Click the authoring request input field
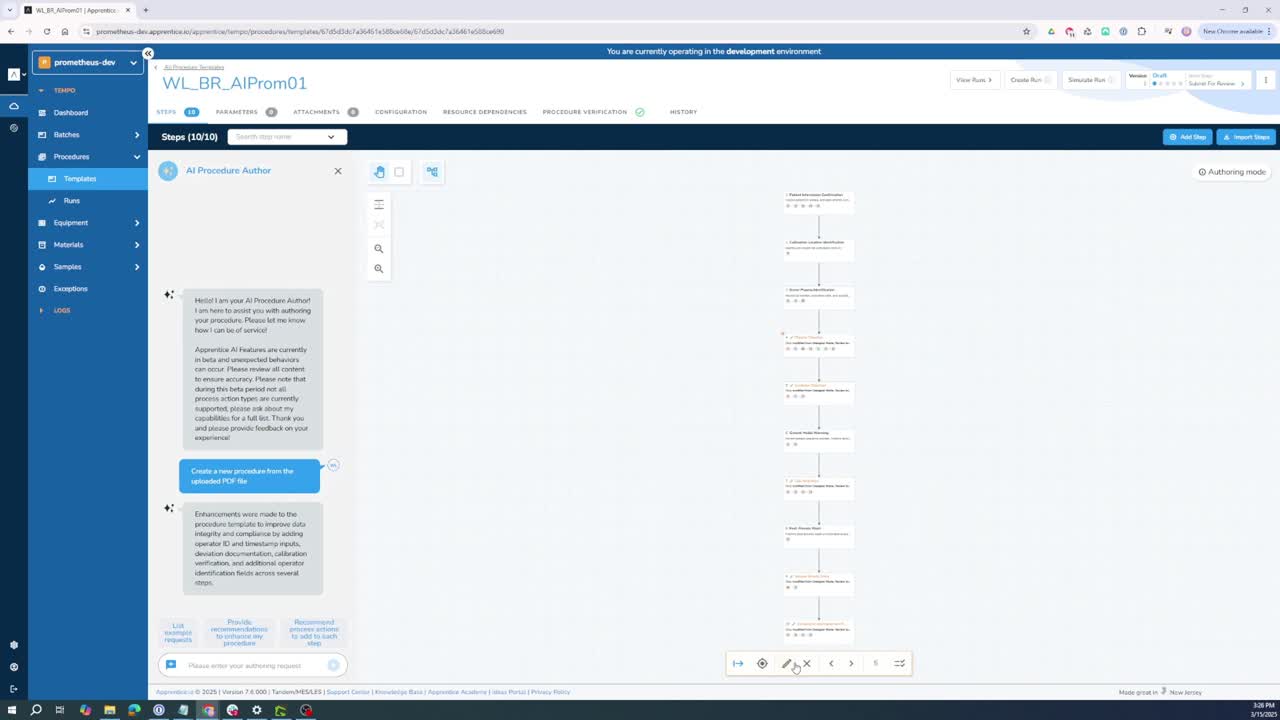The image size is (1280, 720). pos(250,665)
